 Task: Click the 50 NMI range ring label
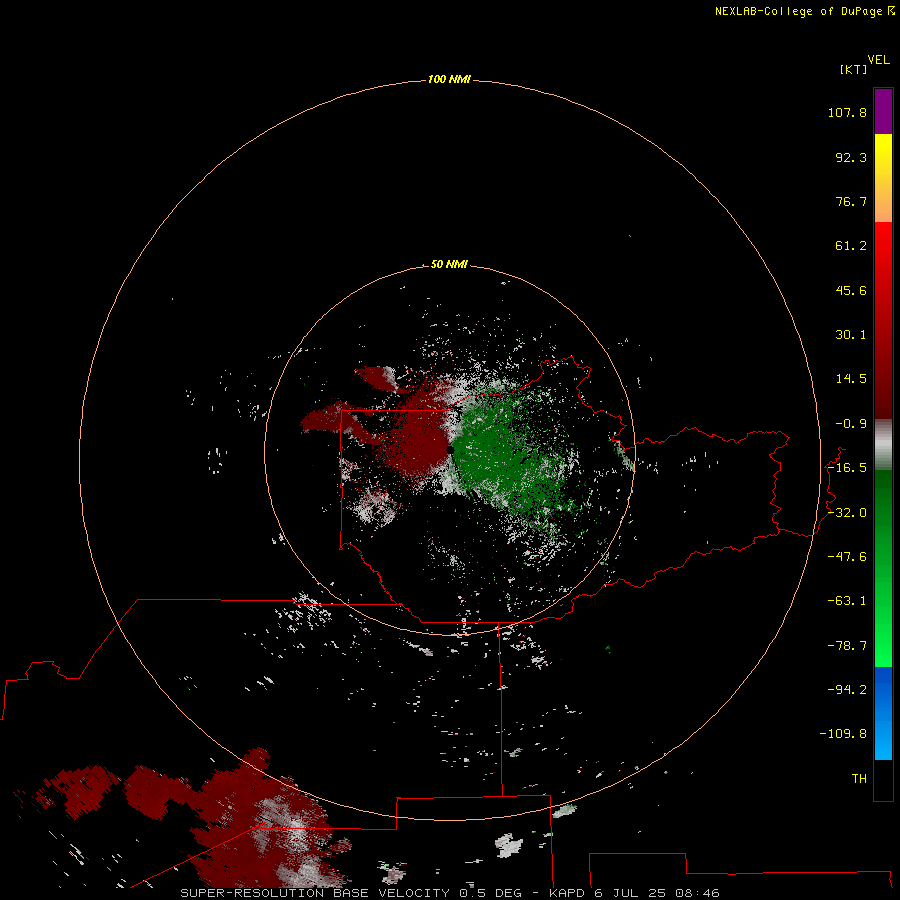449,264
